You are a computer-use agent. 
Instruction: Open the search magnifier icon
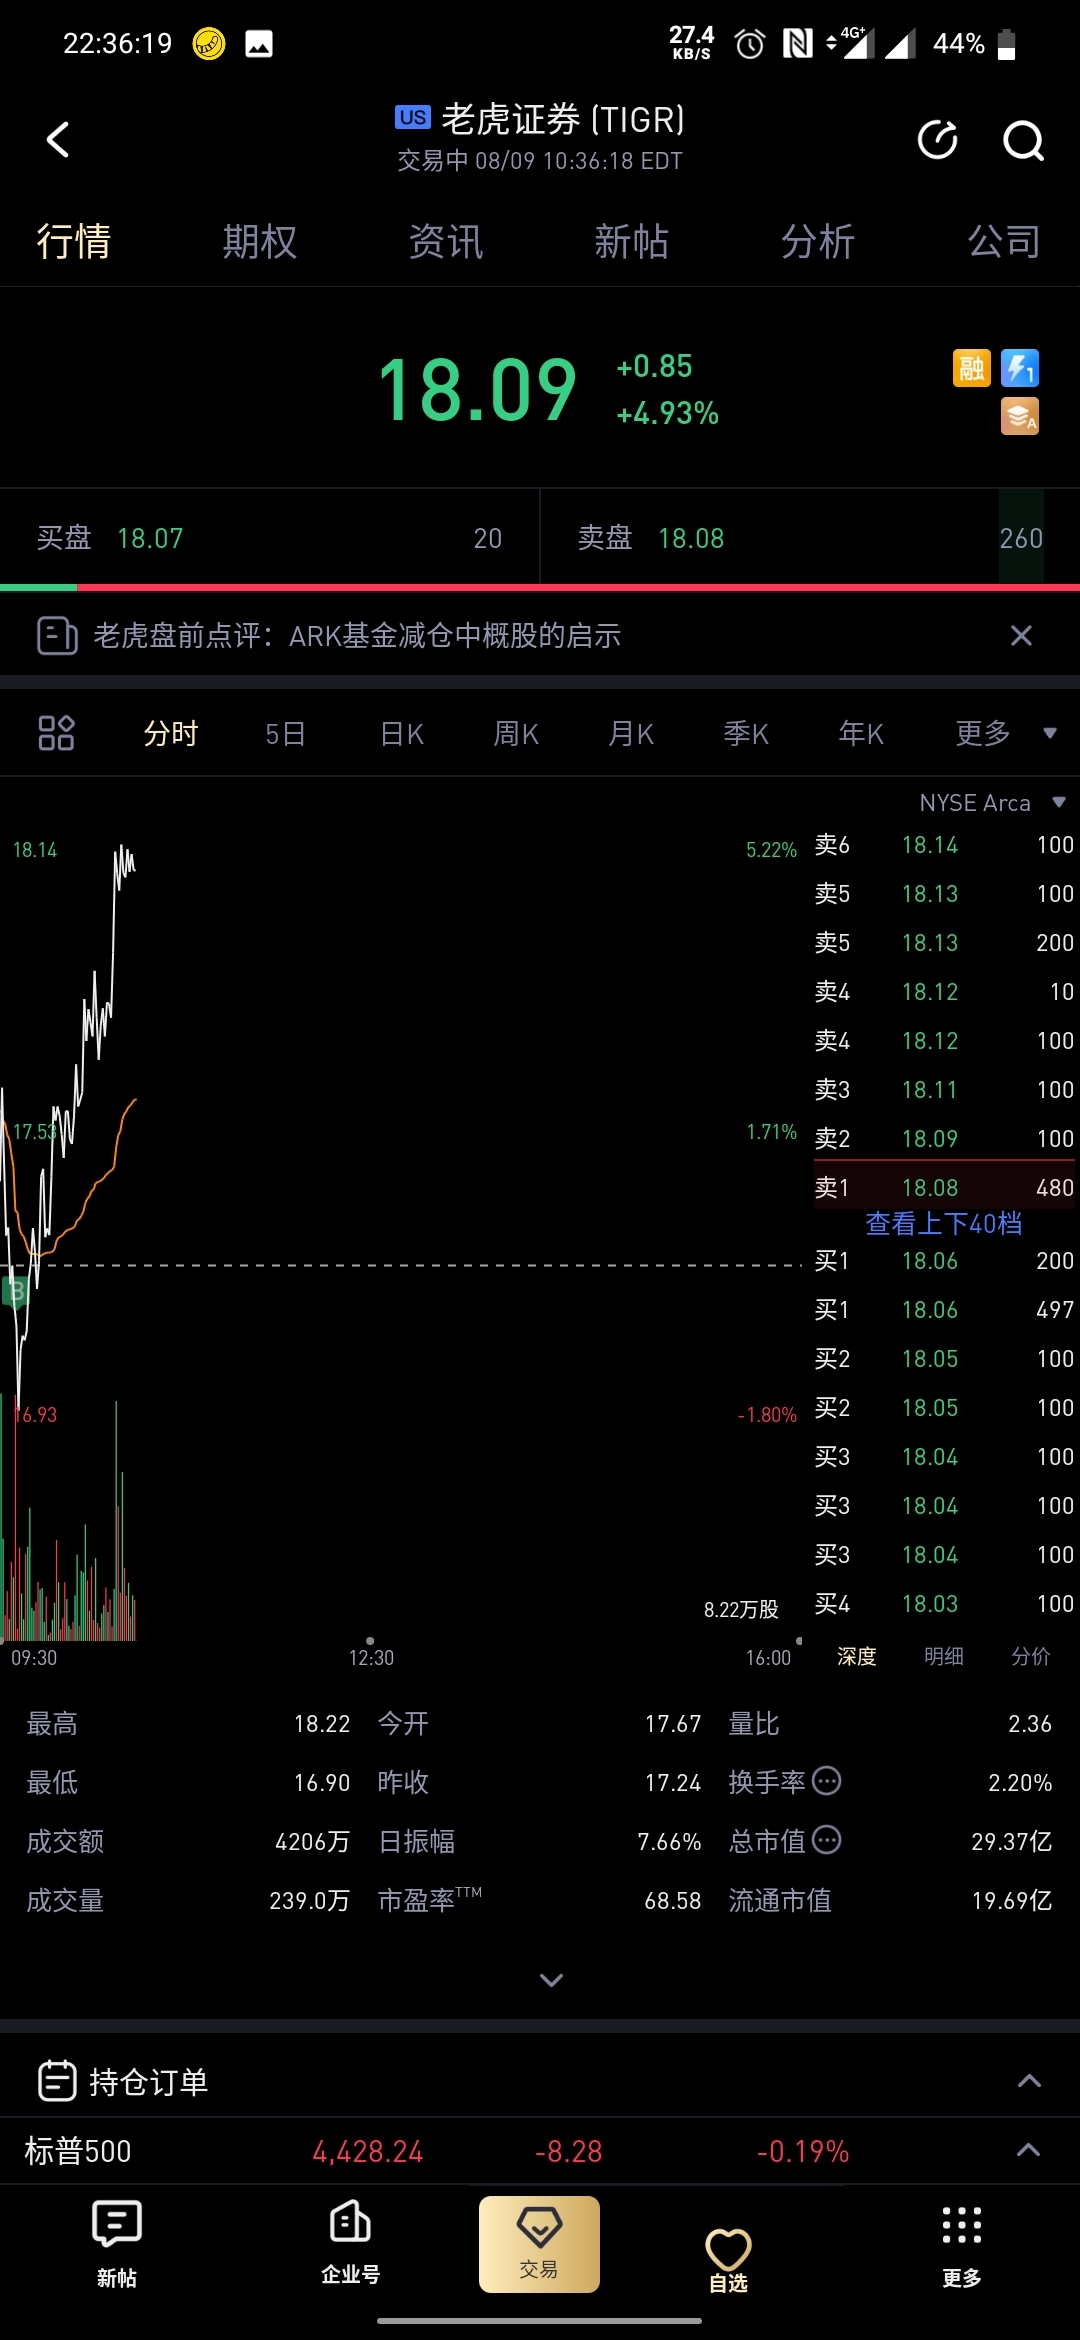point(1023,141)
